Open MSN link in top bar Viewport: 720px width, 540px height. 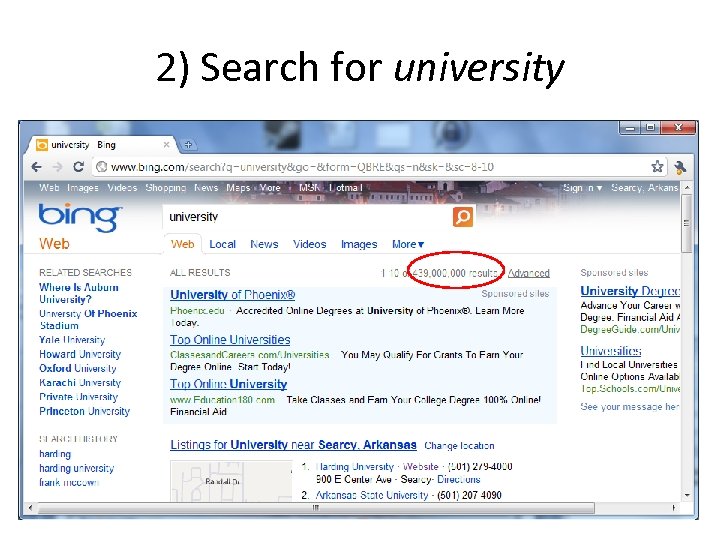point(309,188)
